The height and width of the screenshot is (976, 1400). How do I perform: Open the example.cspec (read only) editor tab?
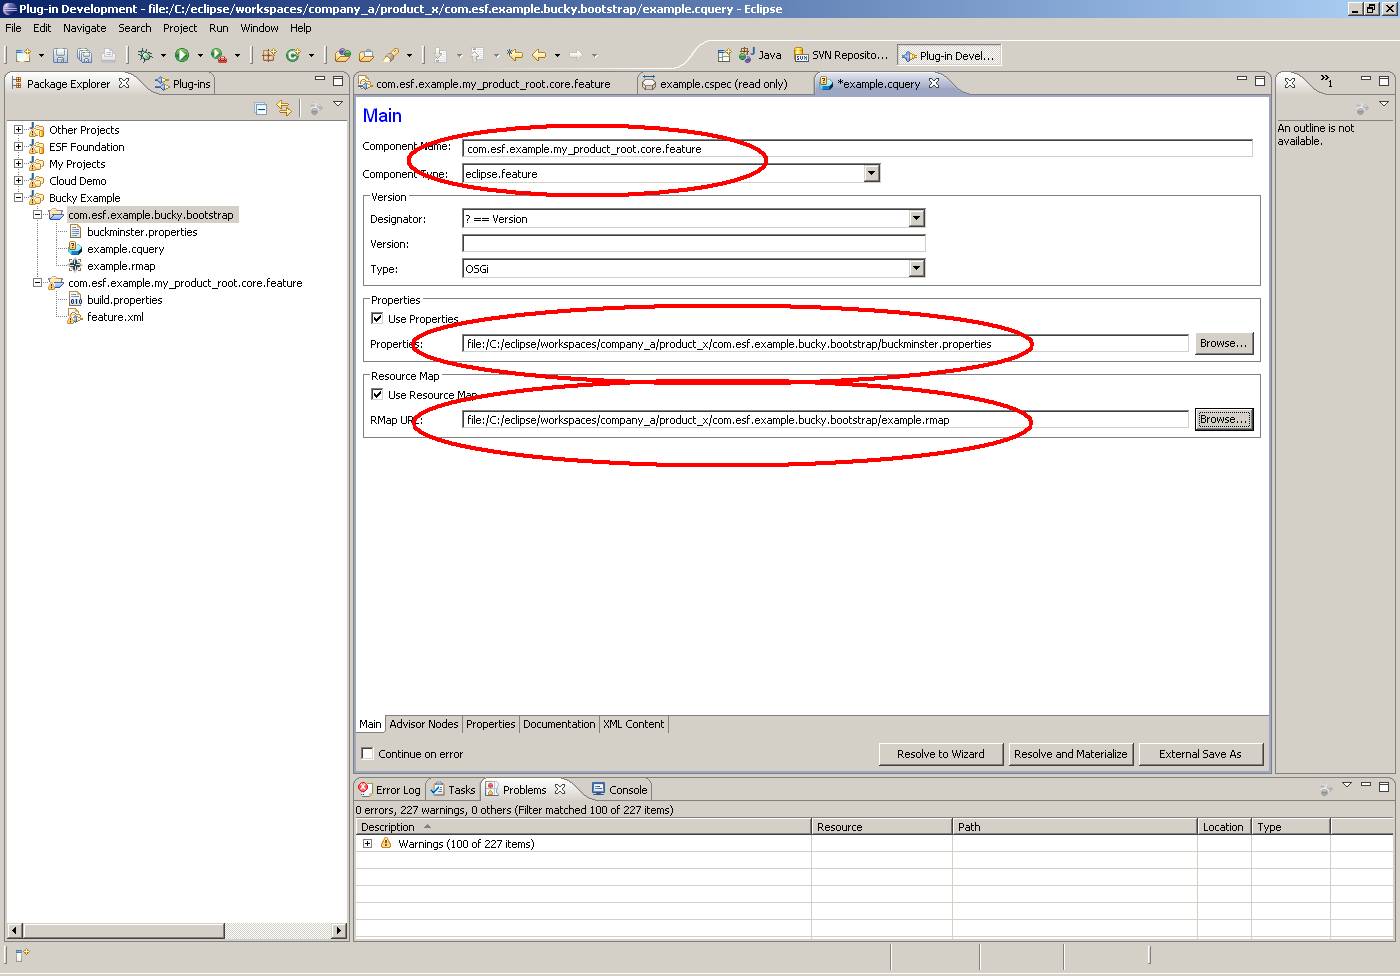[x=723, y=84]
